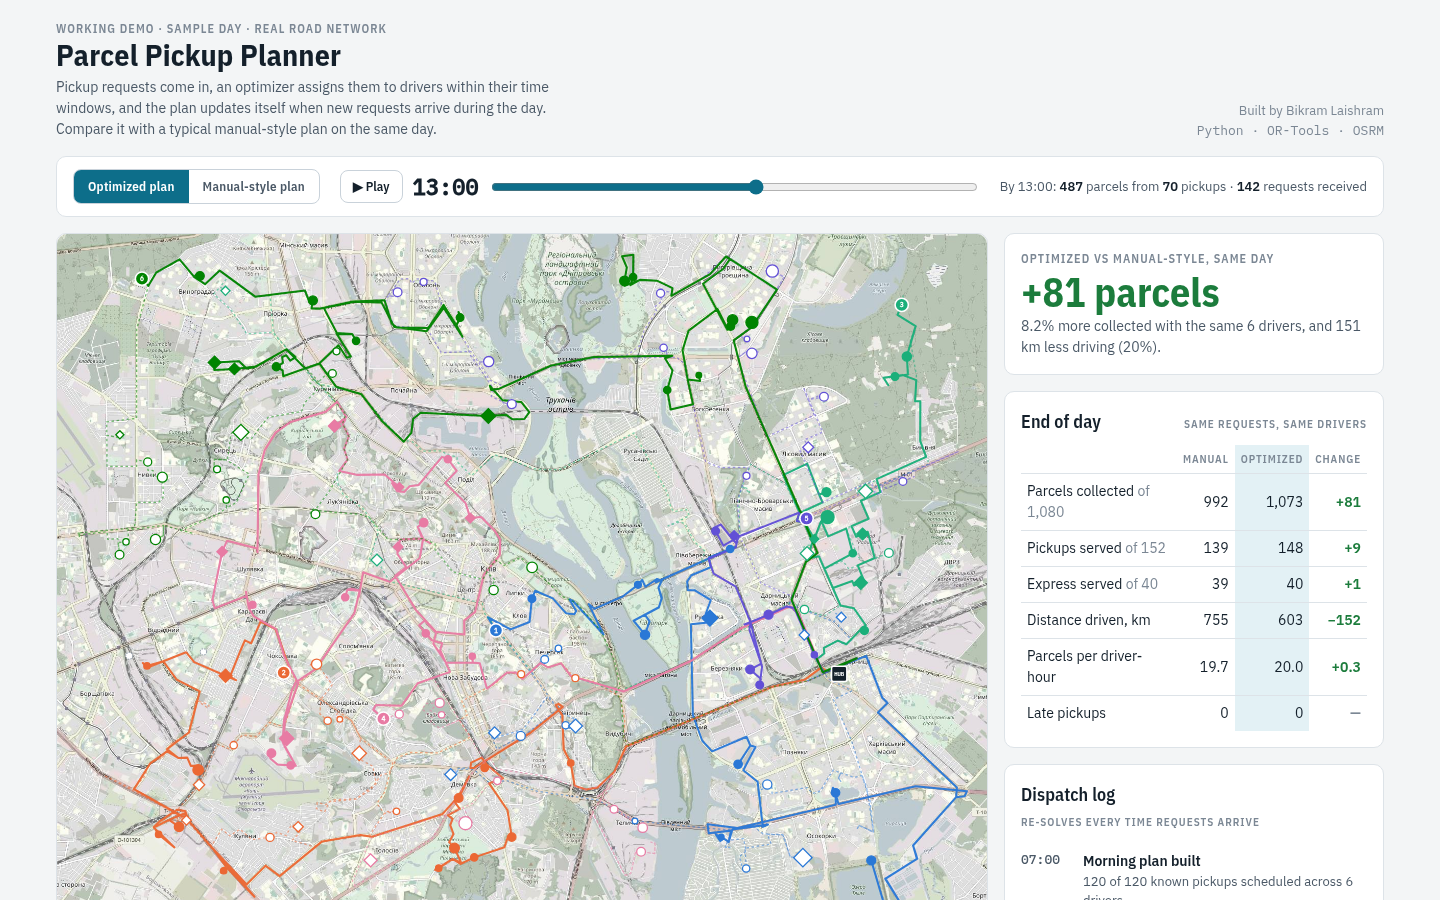Click optimized distance driven value 603
This screenshot has height=900, width=1440.
coord(1290,620)
